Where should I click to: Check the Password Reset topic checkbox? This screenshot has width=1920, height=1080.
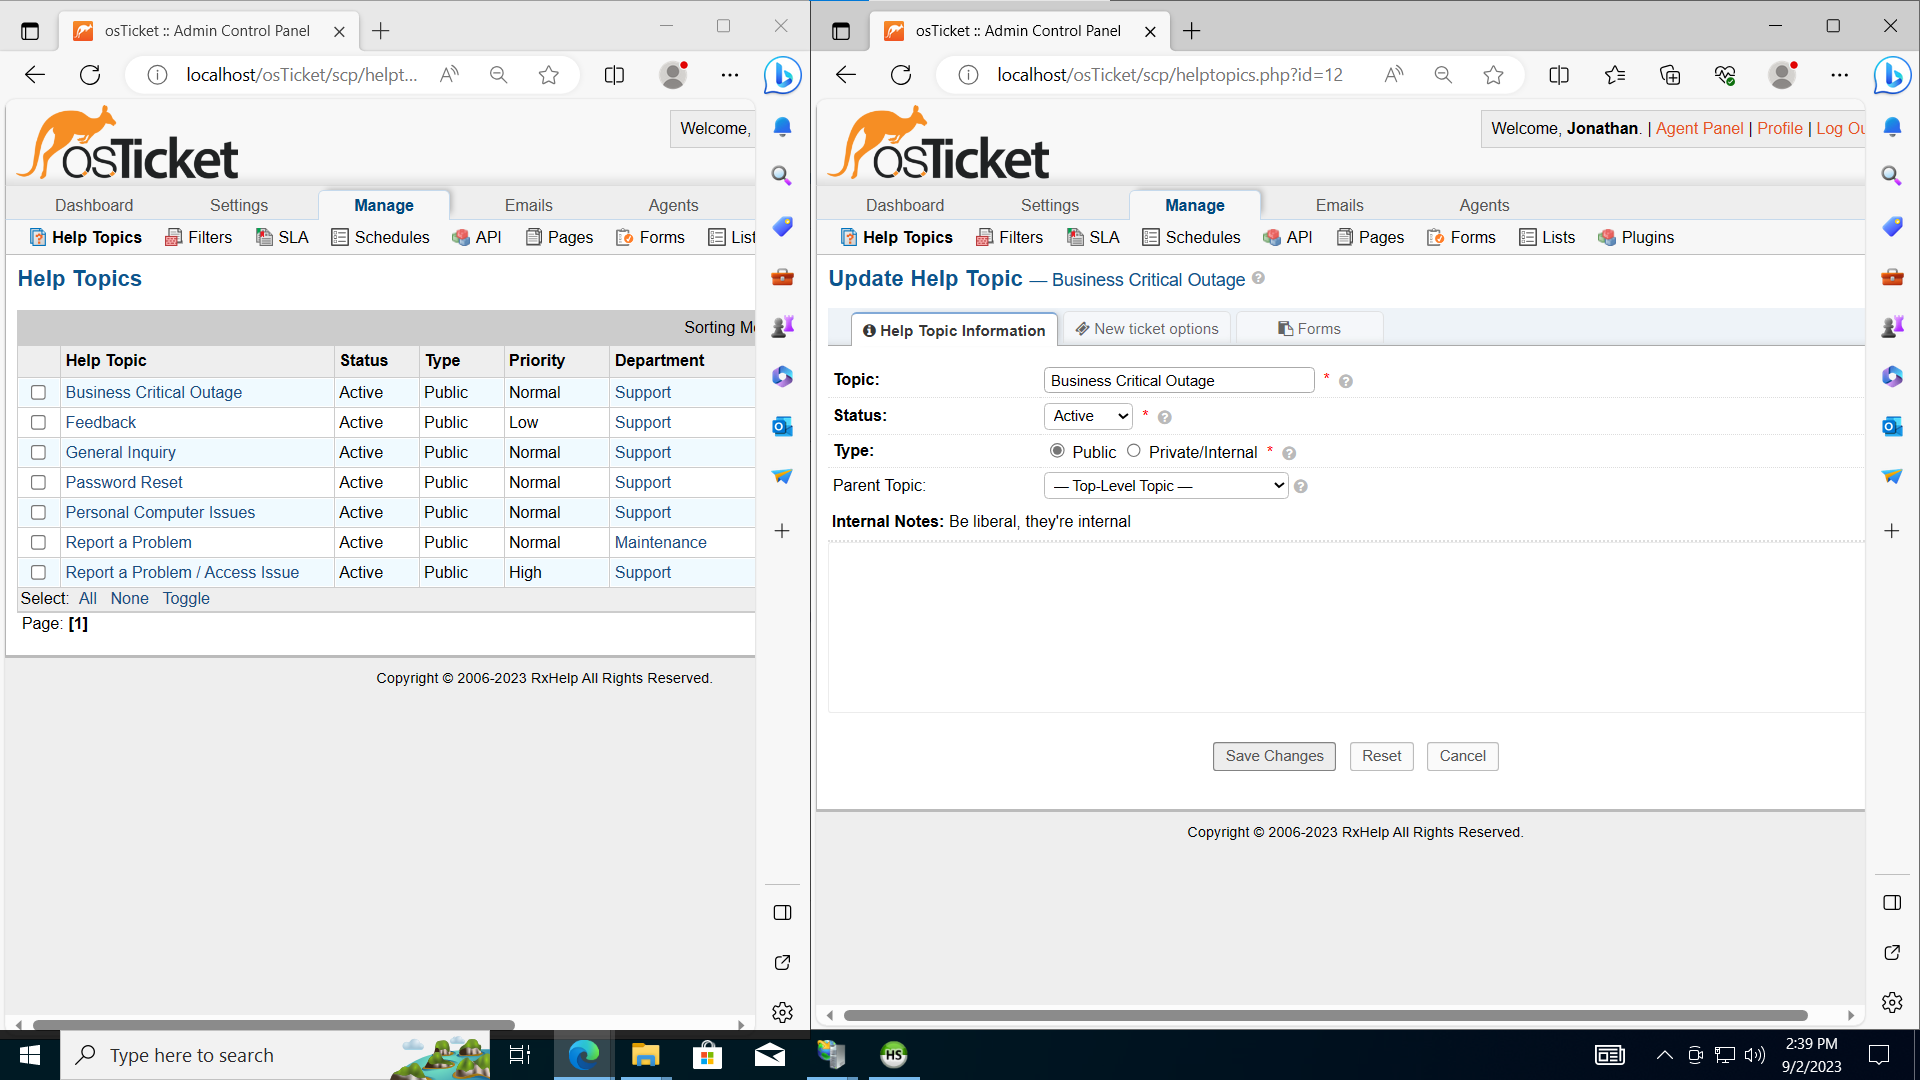[x=38, y=482]
